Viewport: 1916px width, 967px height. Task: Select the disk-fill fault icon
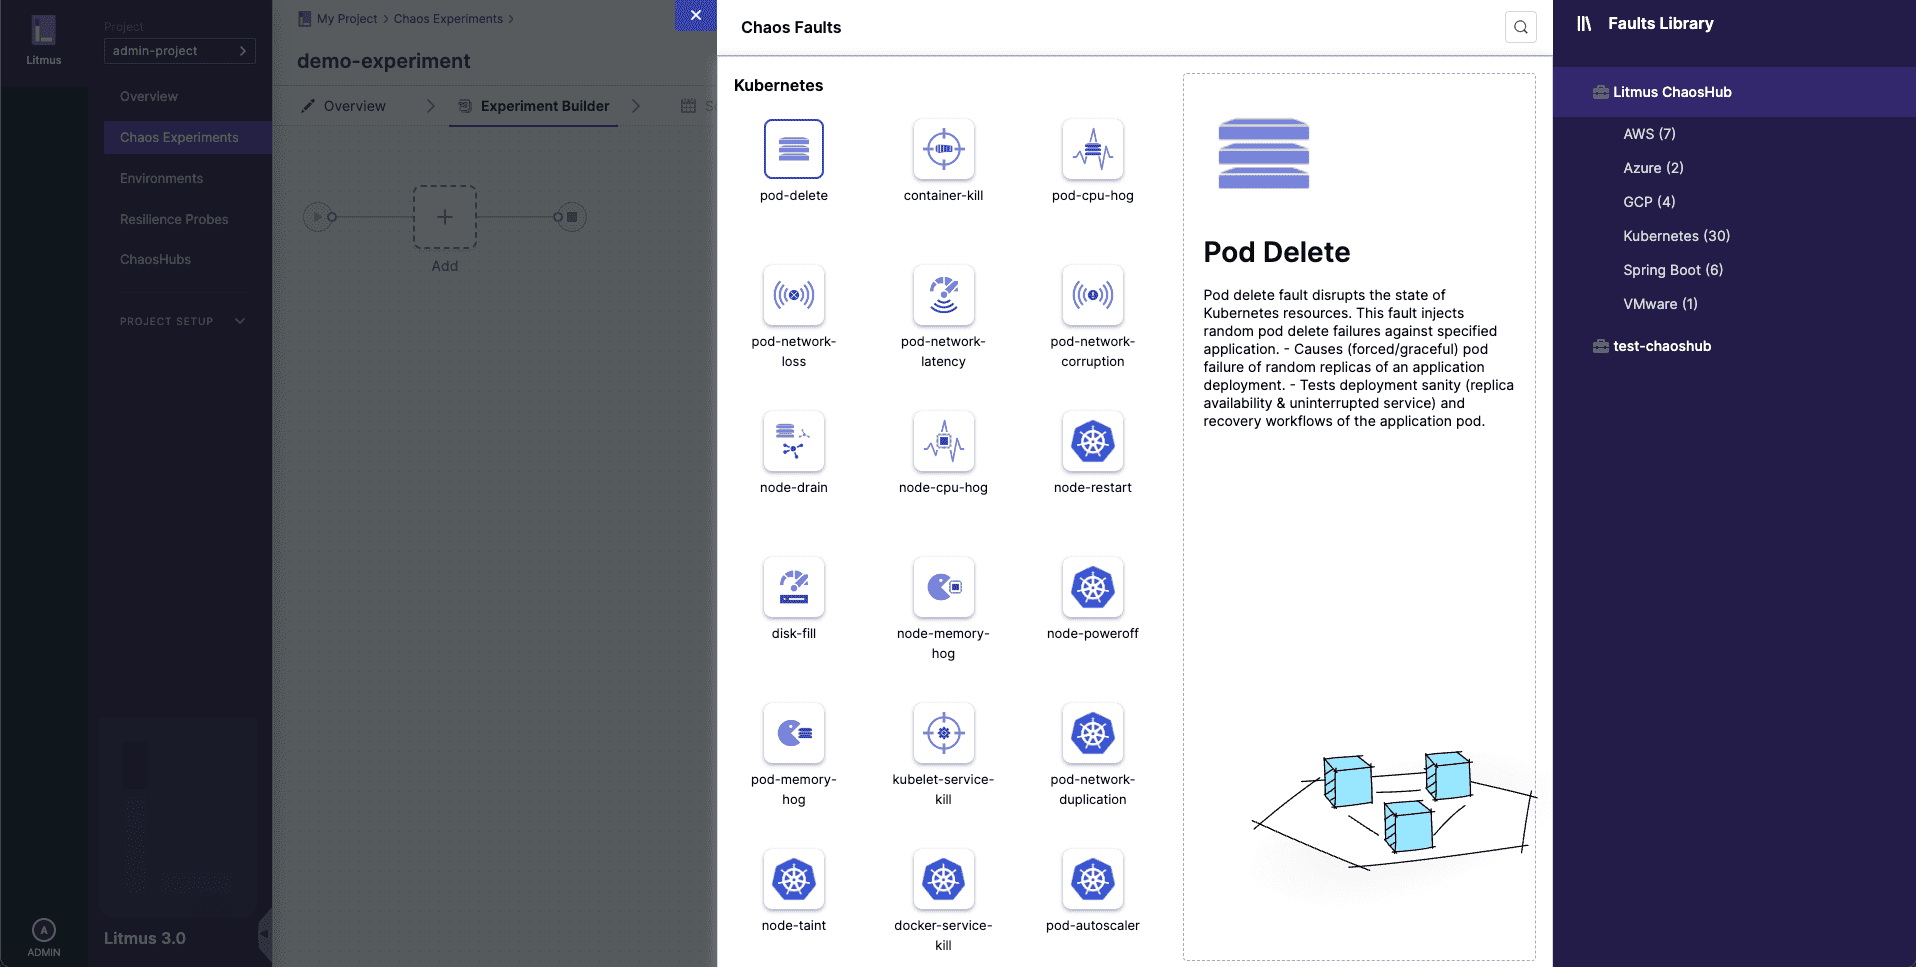794,587
